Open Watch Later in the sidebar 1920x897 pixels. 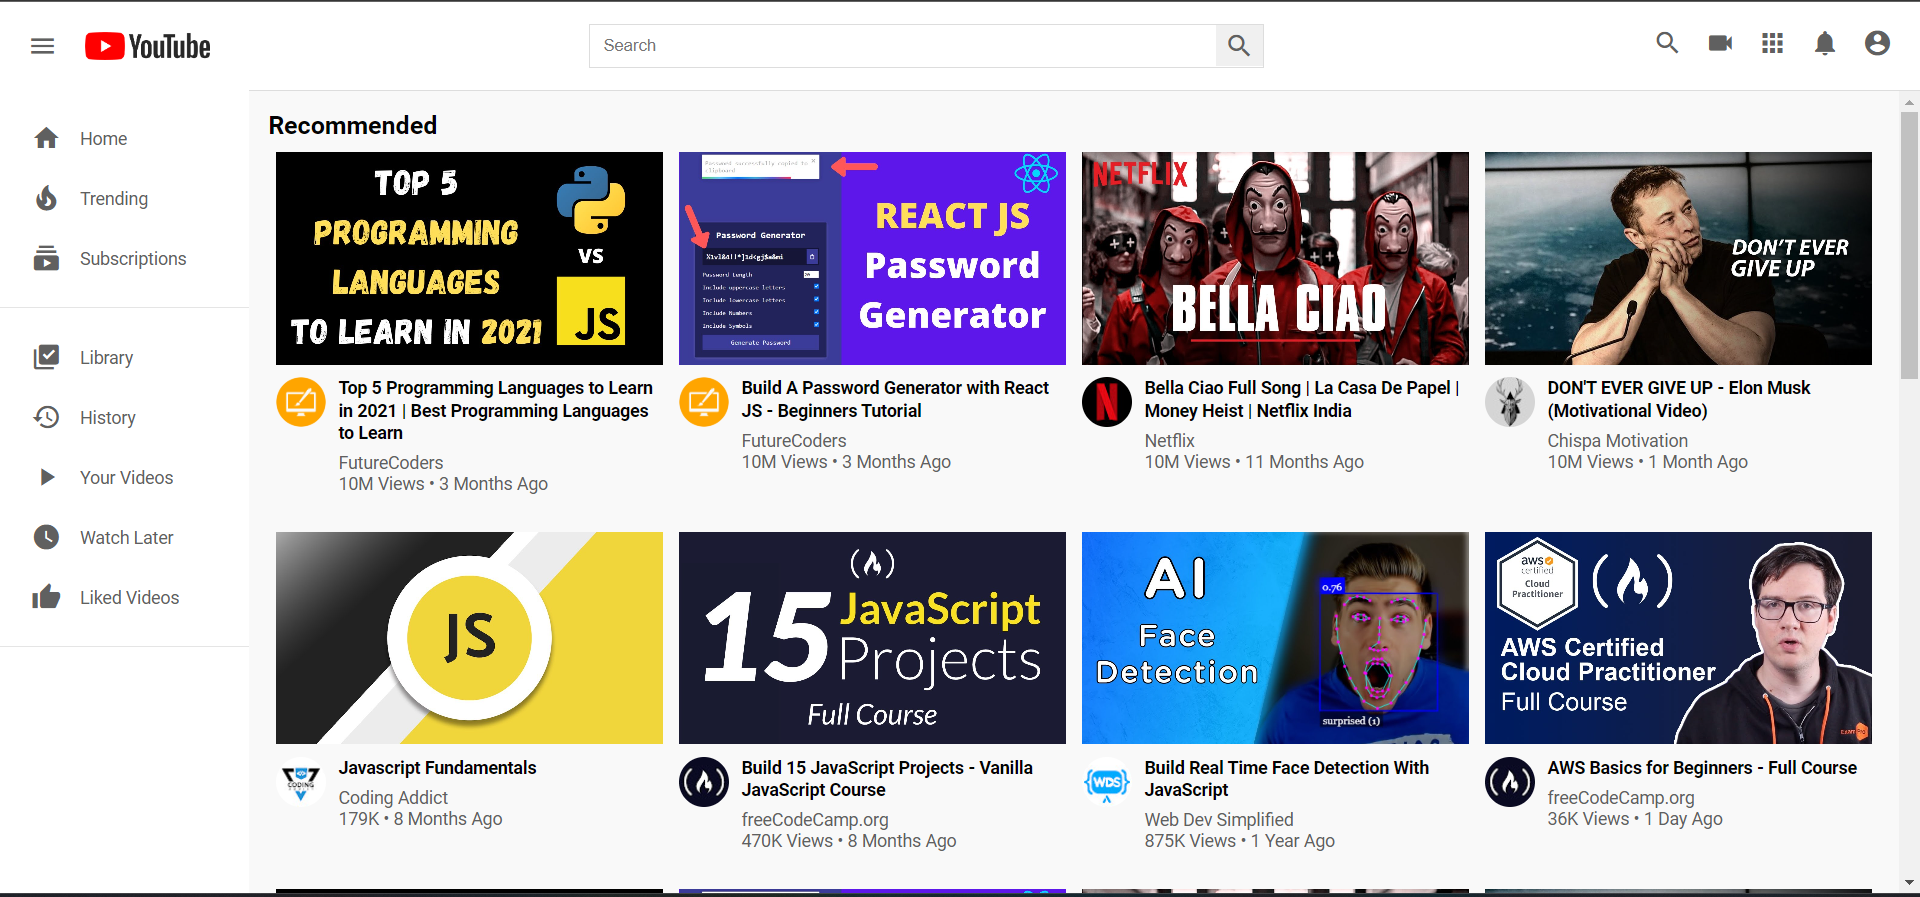pyautogui.click(x=124, y=537)
